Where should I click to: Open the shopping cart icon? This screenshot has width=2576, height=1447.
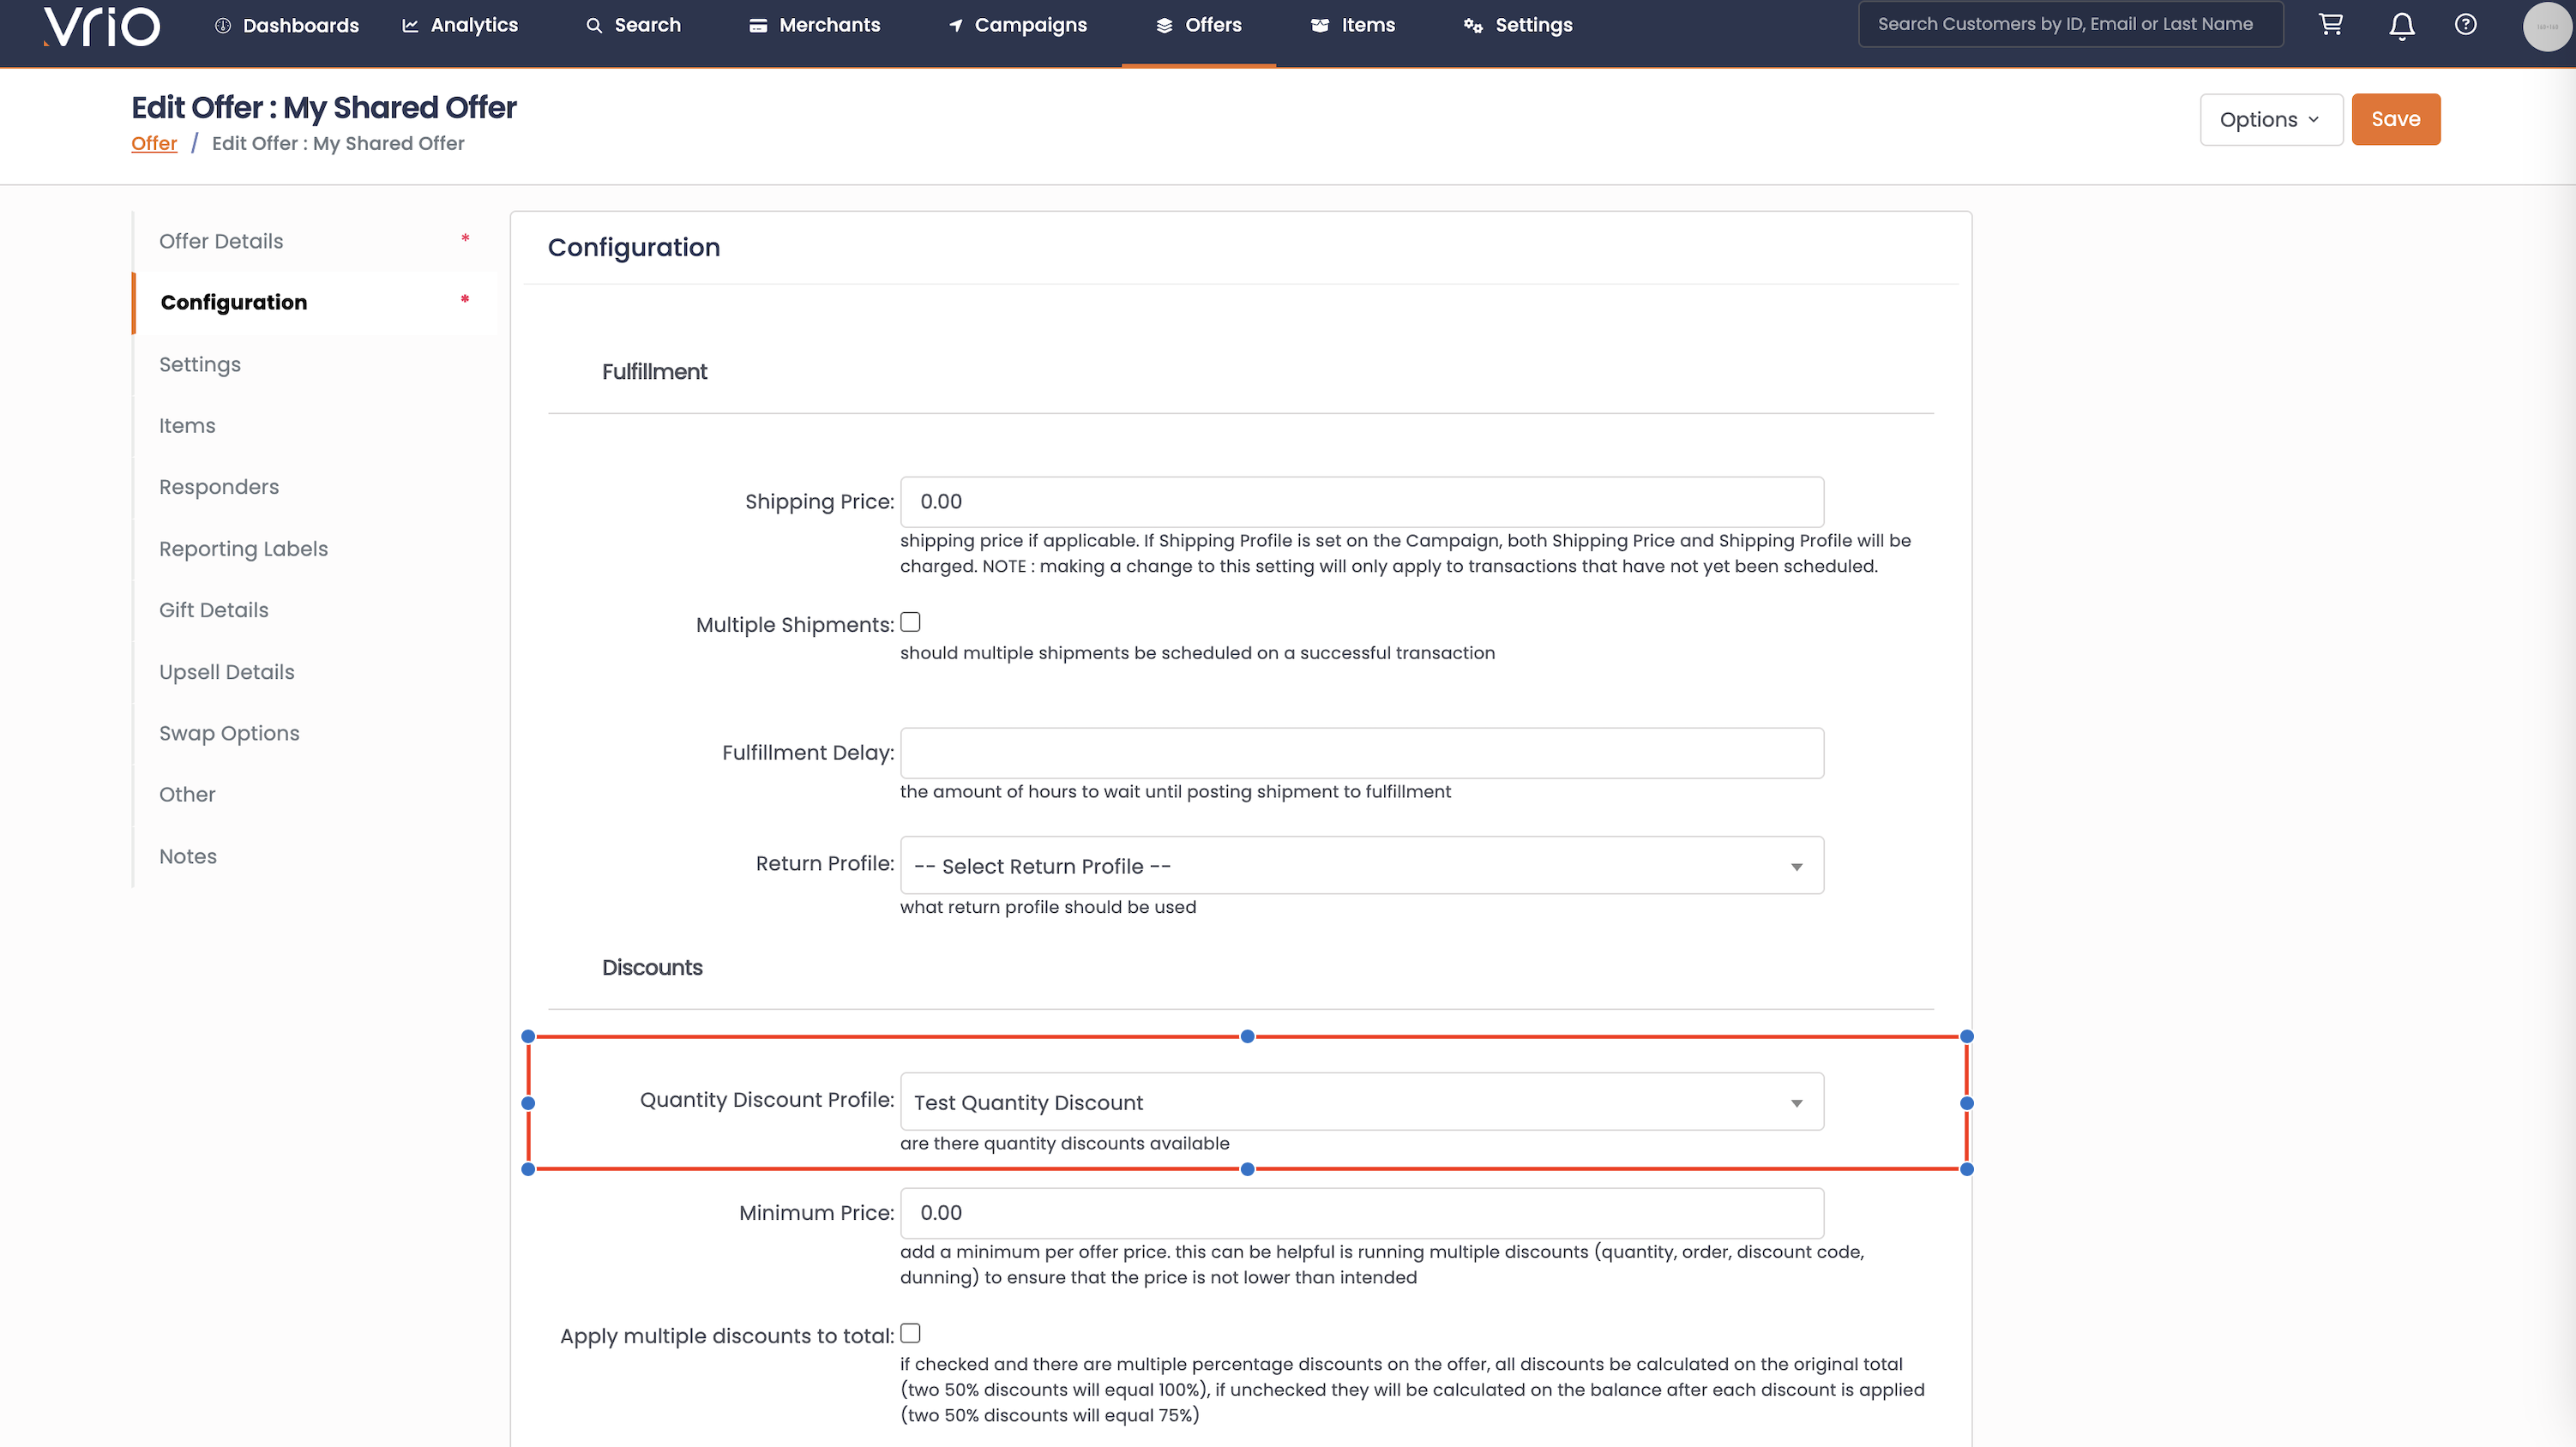[2331, 25]
